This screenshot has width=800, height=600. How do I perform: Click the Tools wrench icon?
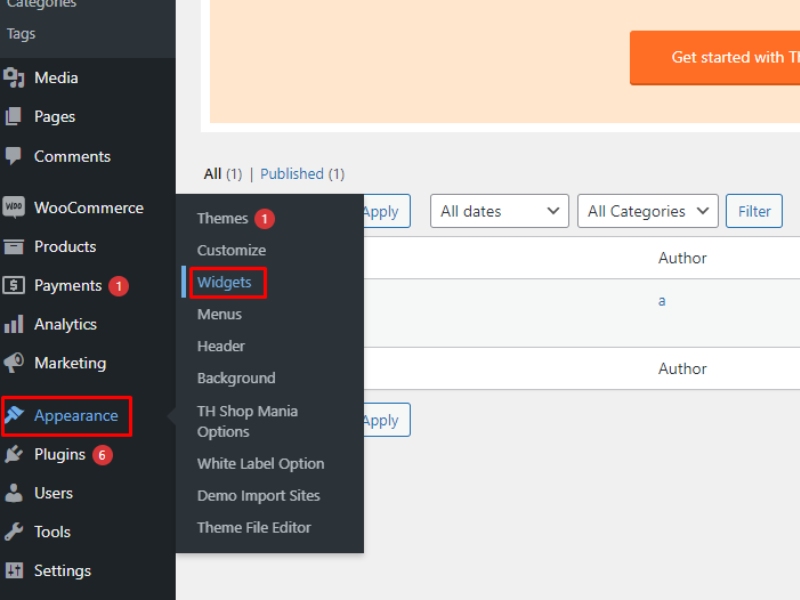point(14,532)
